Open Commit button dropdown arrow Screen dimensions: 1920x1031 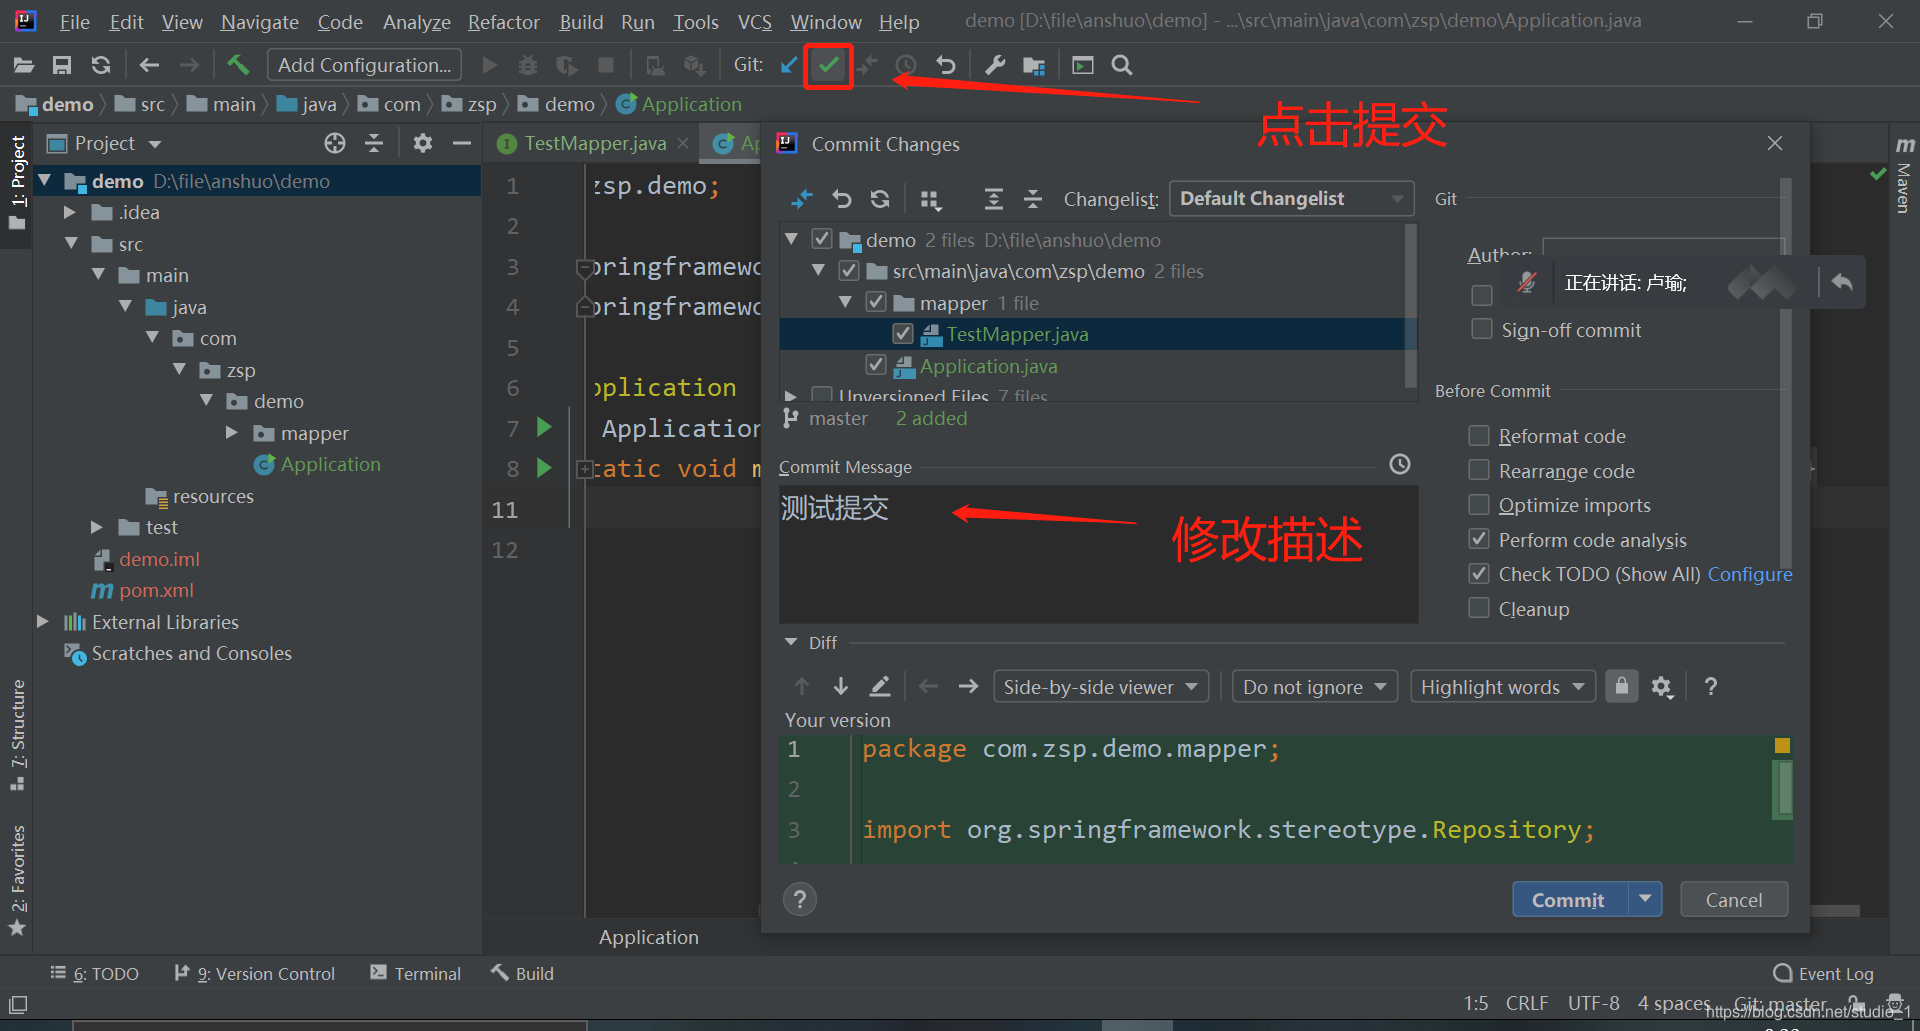pos(1645,899)
